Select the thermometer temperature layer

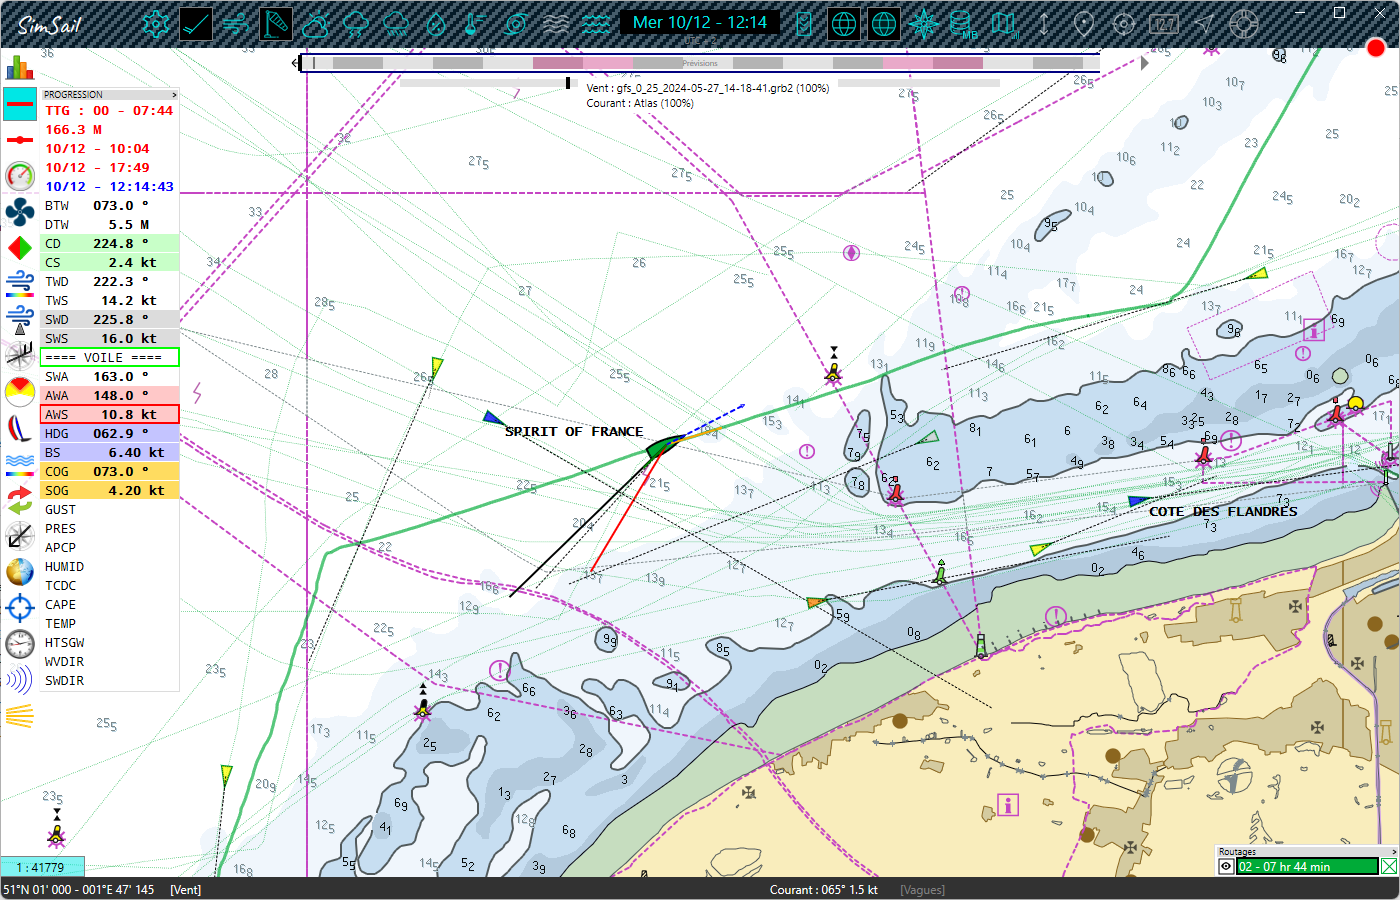[476, 24]
